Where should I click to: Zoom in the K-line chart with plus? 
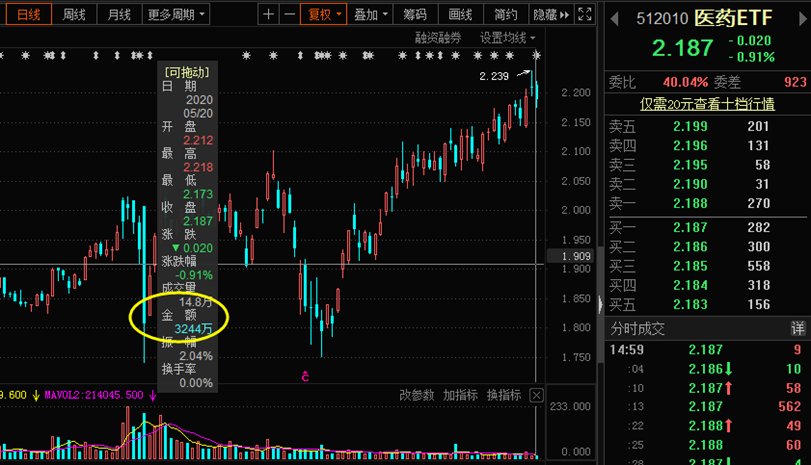click(268, 14)
